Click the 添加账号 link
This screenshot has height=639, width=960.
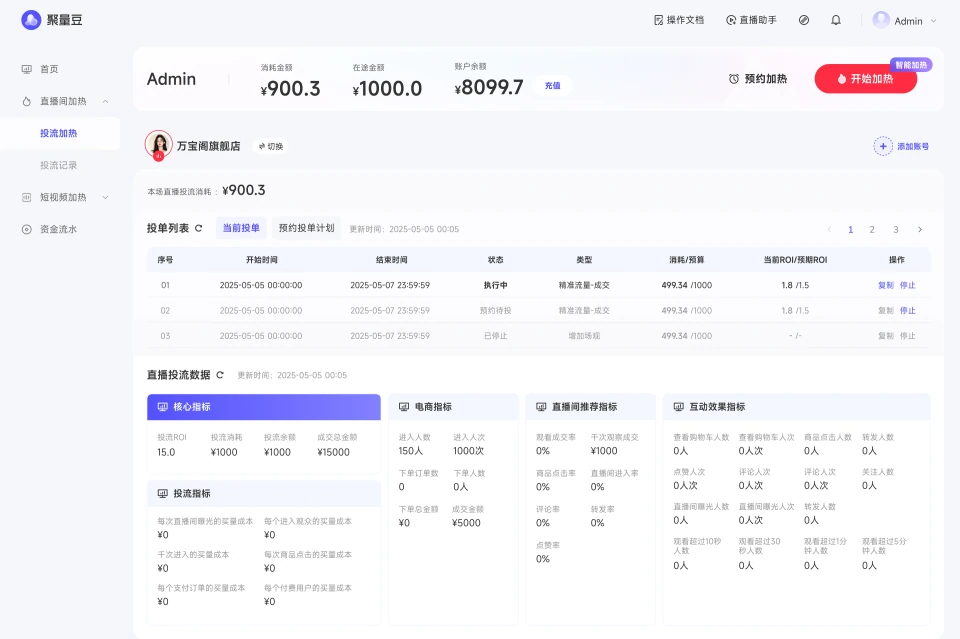[913, 146]
